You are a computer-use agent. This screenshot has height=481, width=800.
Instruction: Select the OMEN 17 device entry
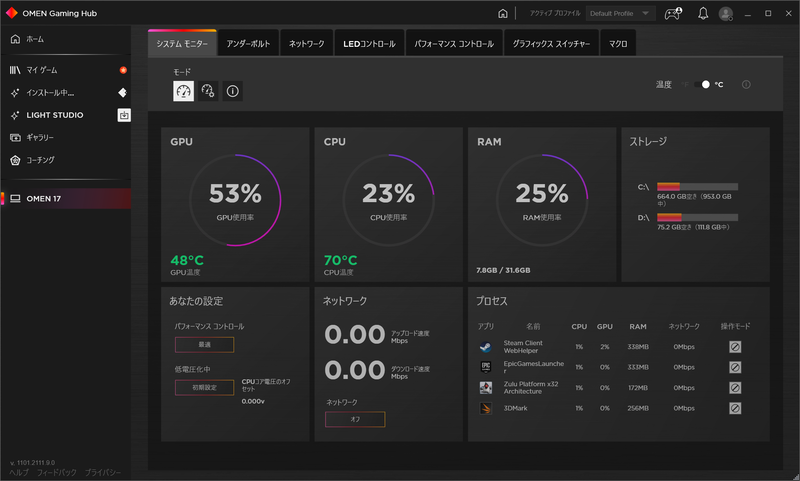coord(65,198)
